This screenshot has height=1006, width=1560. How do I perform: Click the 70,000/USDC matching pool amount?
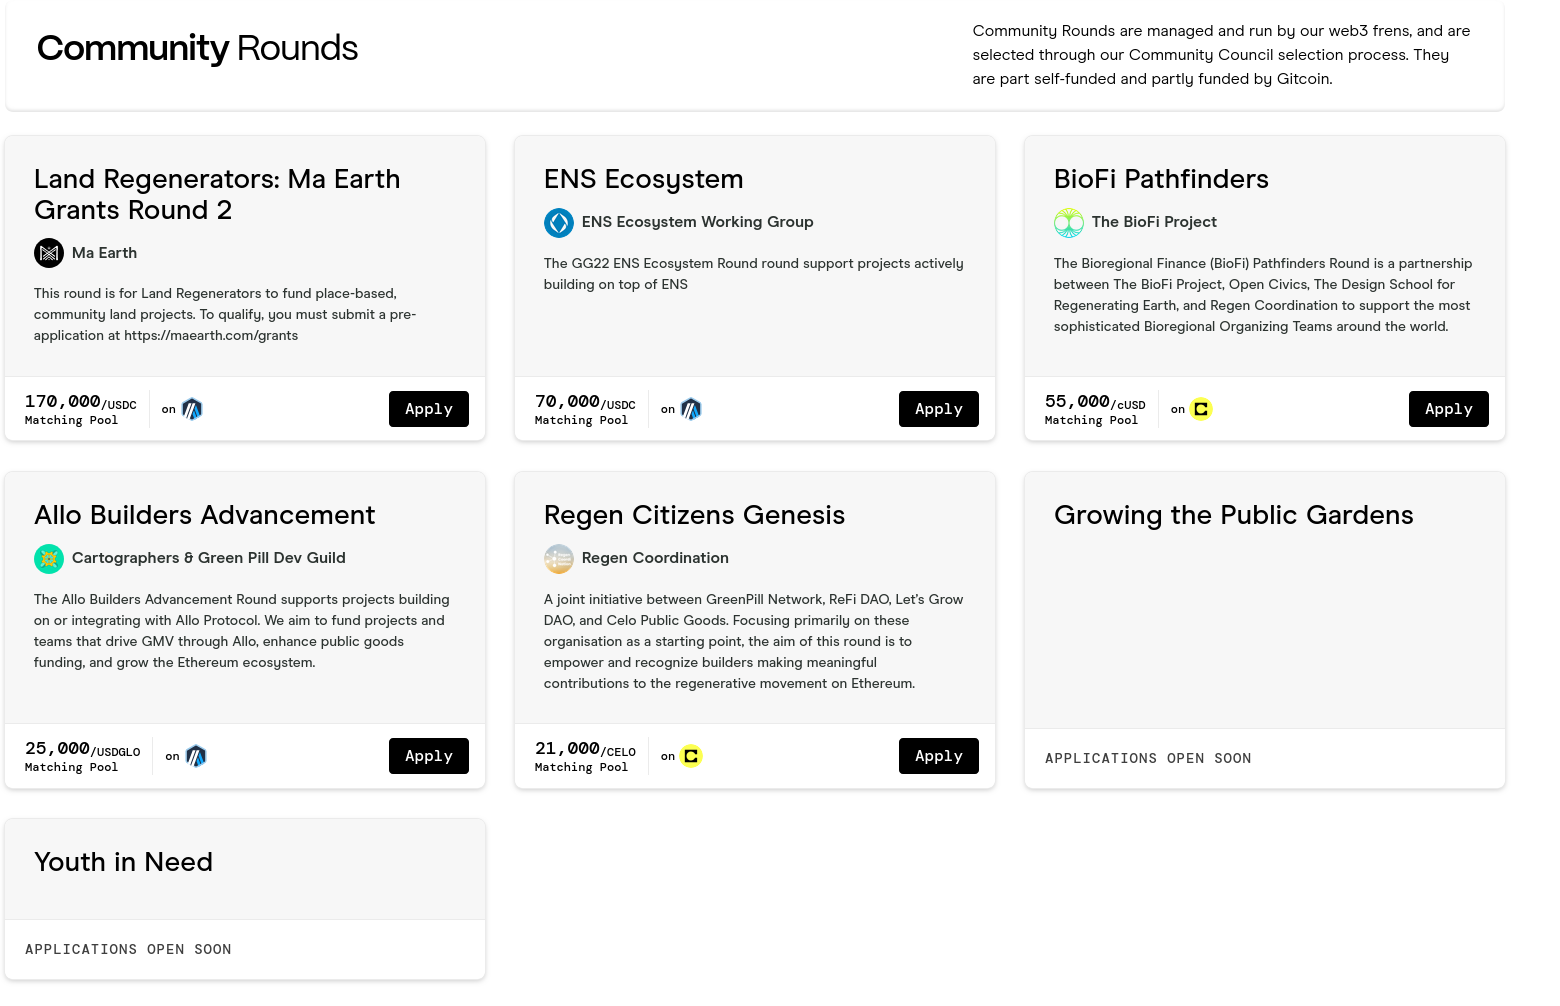click(x=585, y=402)
